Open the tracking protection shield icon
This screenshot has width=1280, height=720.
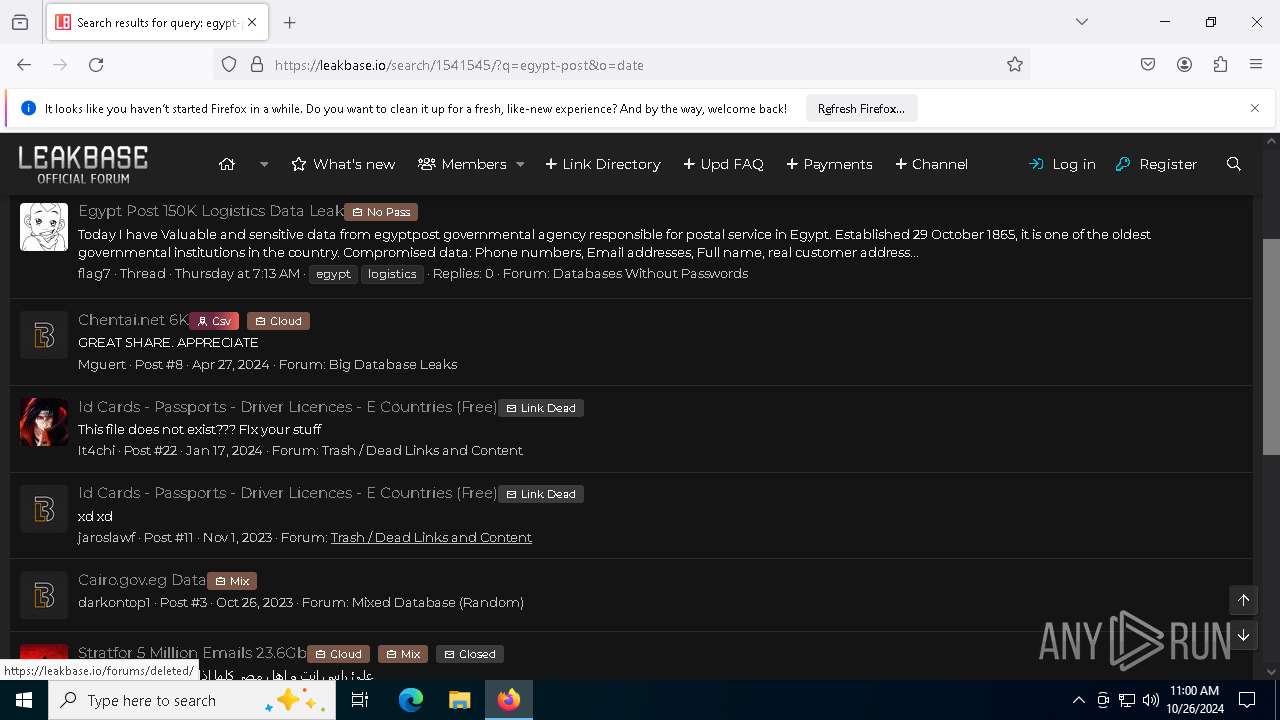(229, 65)
